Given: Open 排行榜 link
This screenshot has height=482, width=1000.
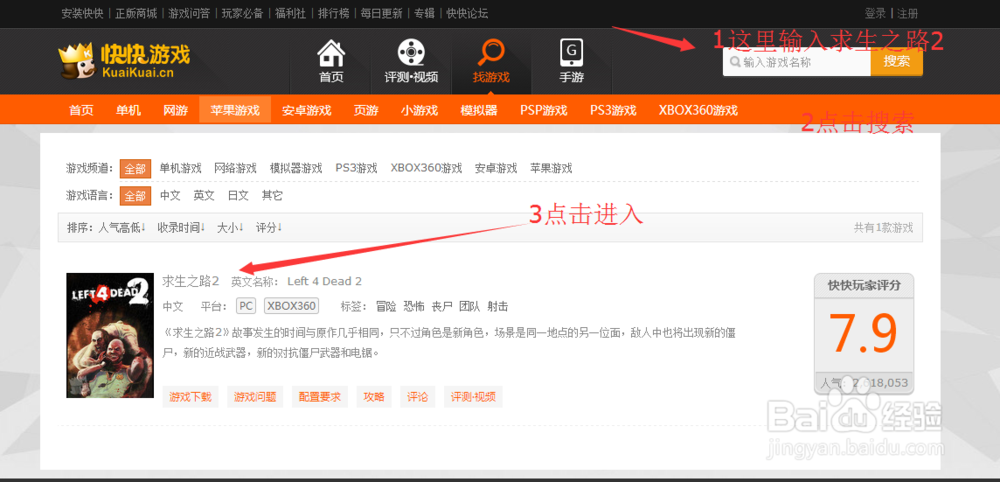Looking at the screenshot, I should click(x=334, y=13).
